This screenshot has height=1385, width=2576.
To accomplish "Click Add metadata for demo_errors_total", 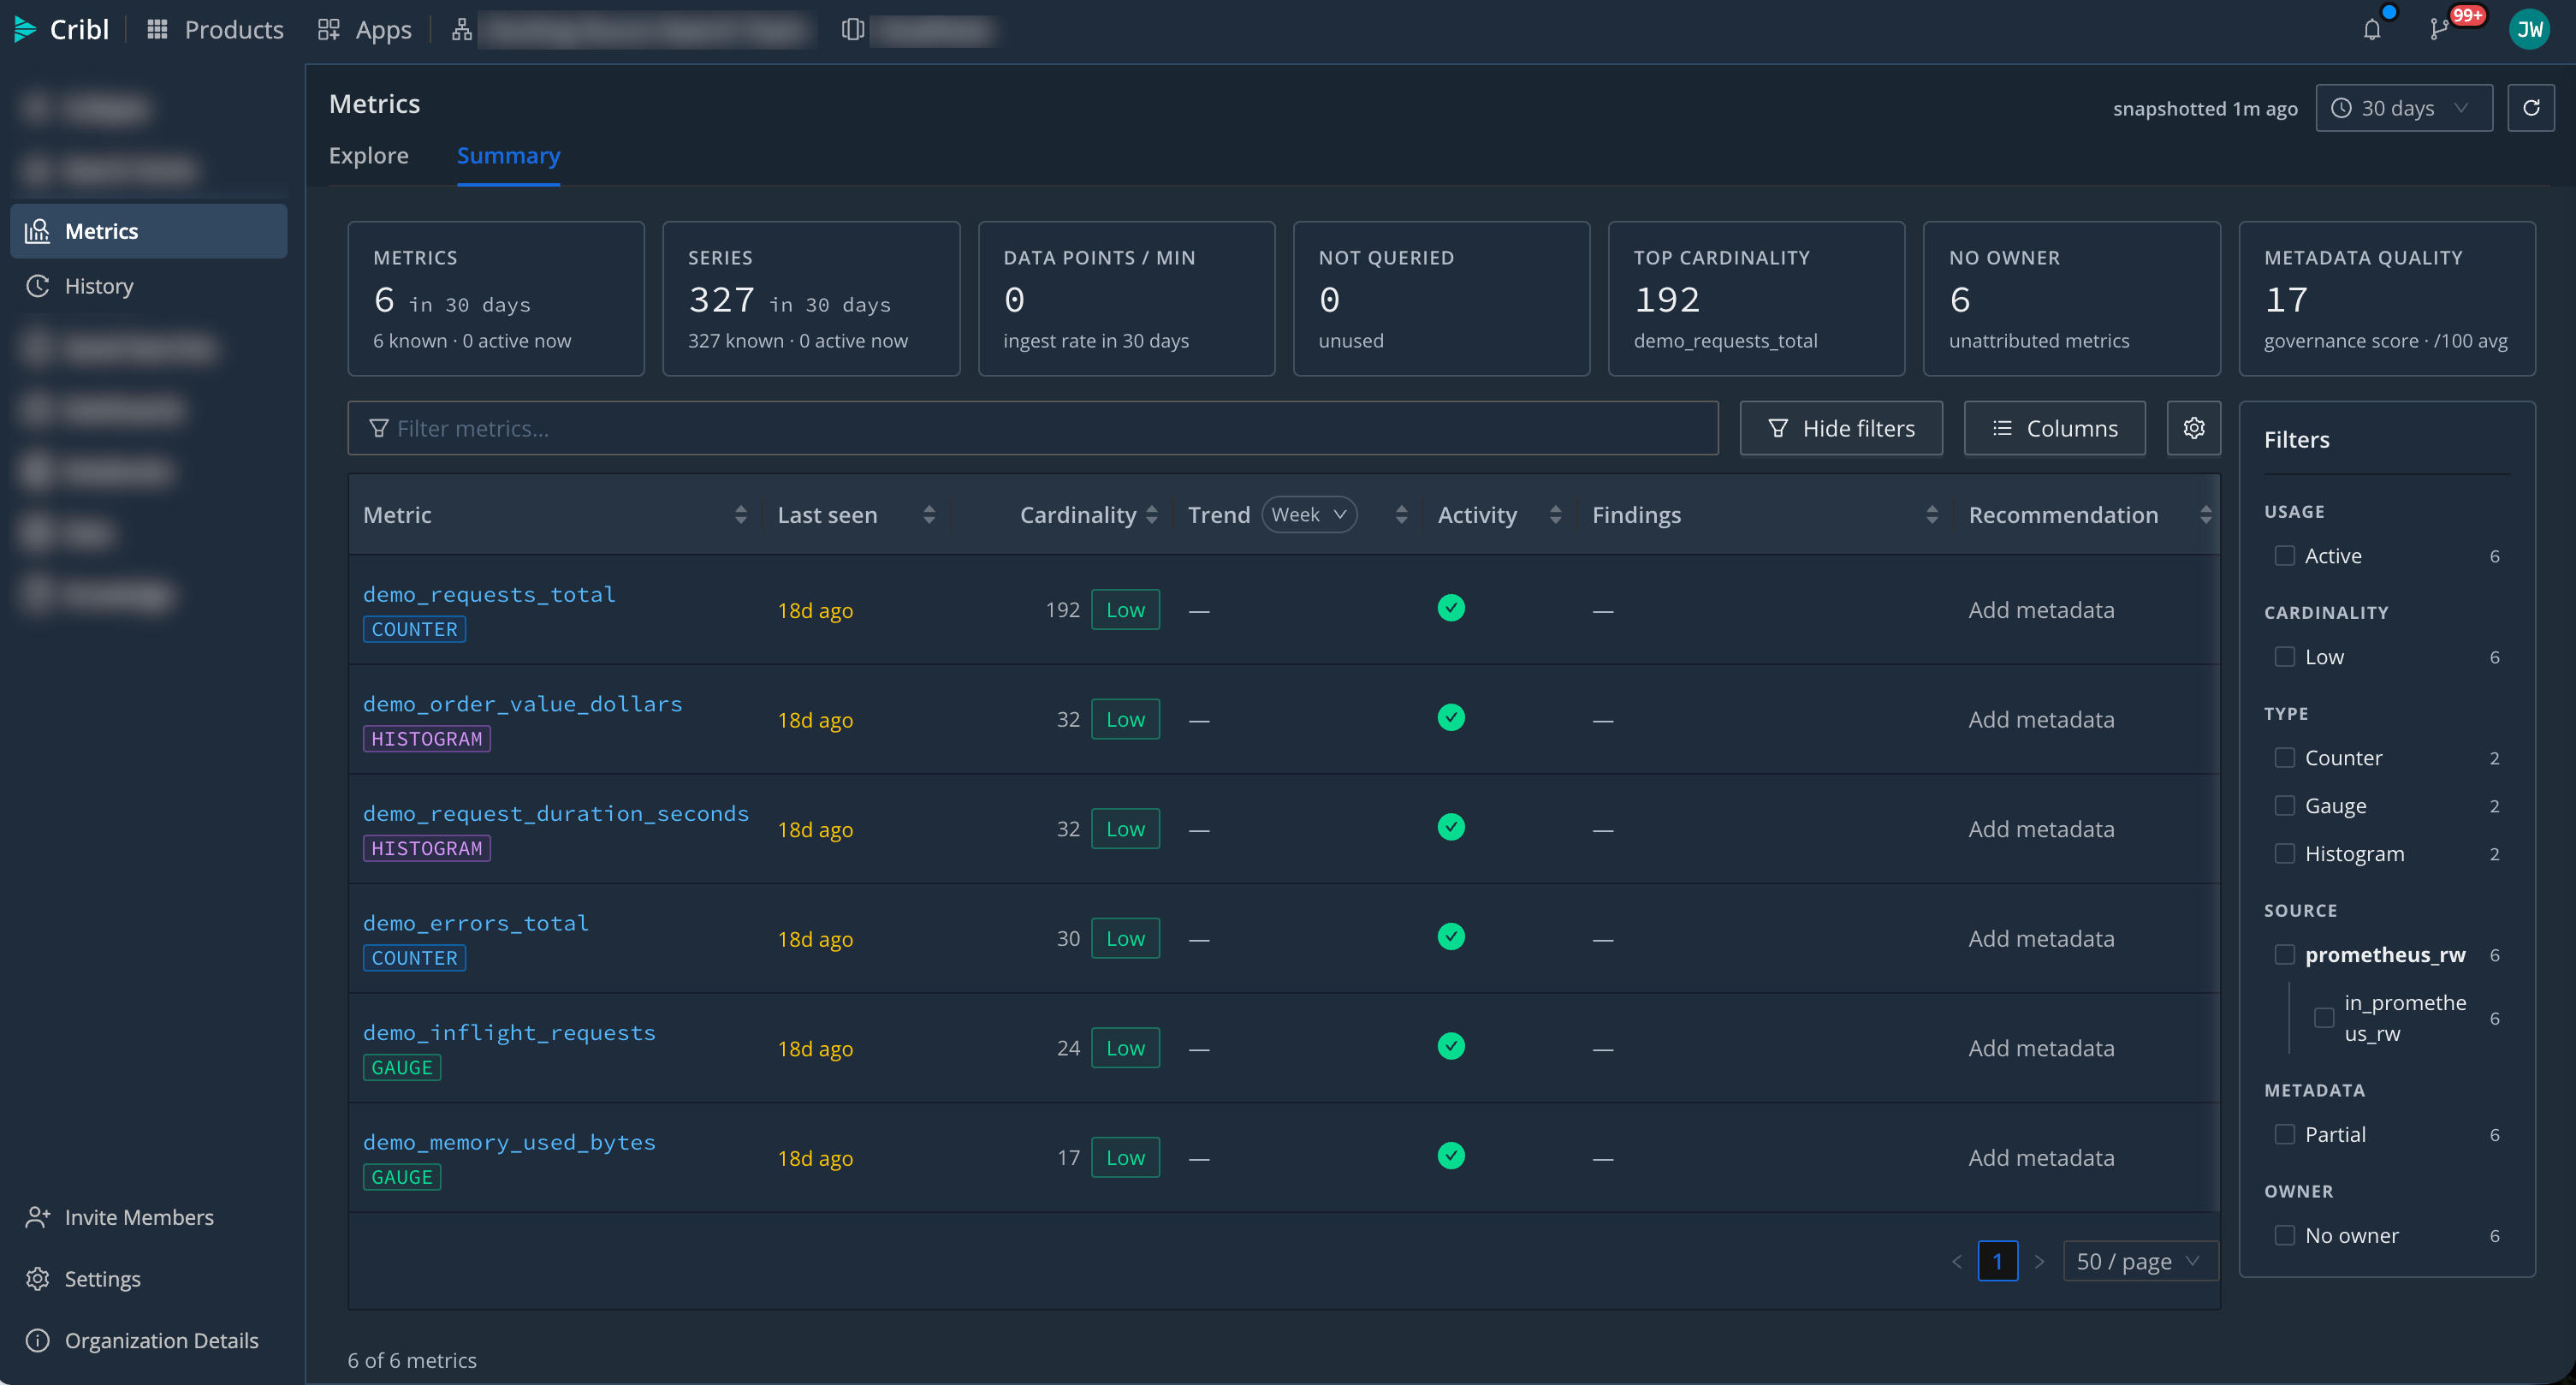I will click(2041, 939).
